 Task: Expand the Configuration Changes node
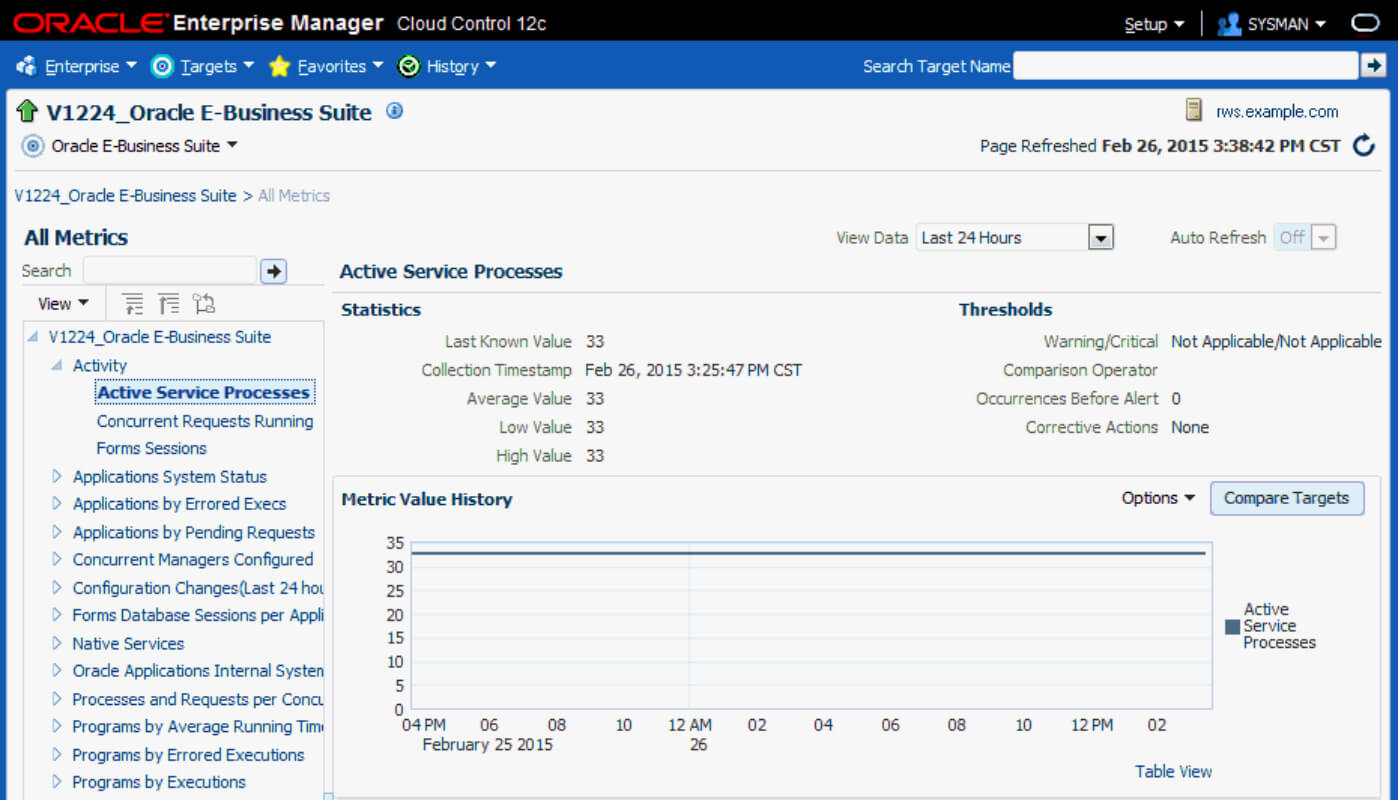click(x=57, y=588)
